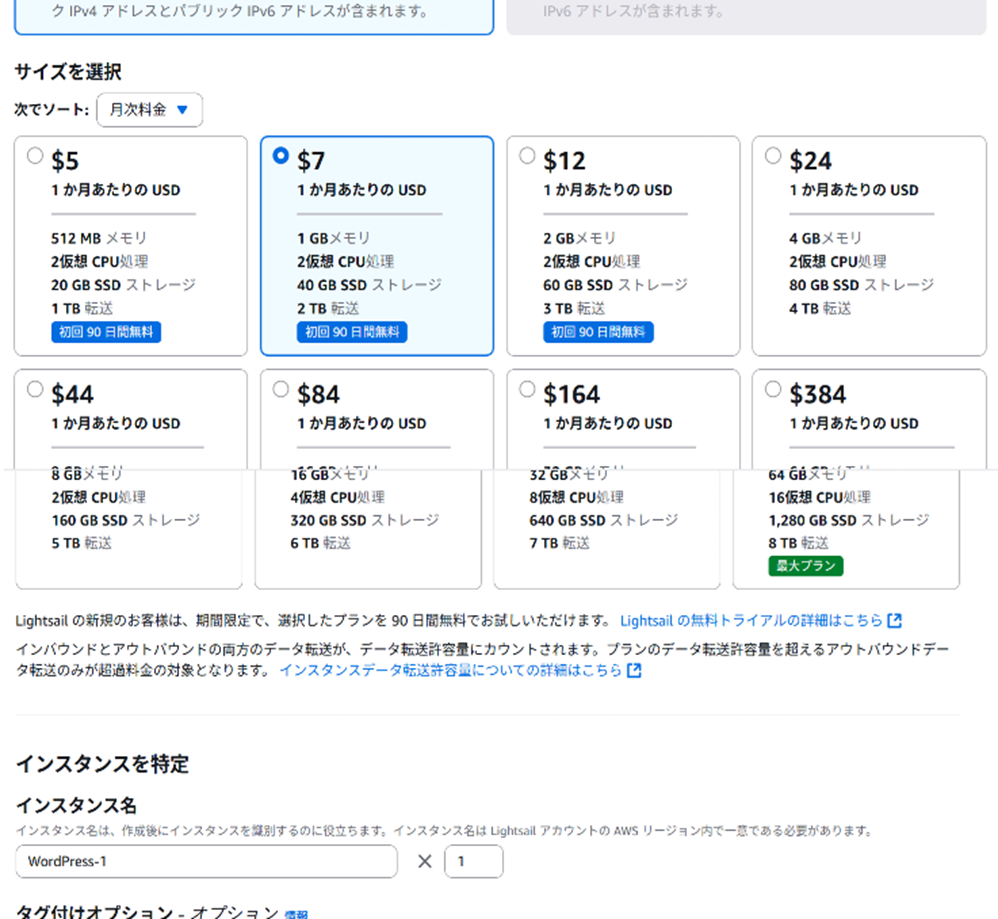The height and width of the screenshot is (919, 998).
Task: Open 情報 link beside タグ付けオプション heading
Action: [x=296, y=914]
